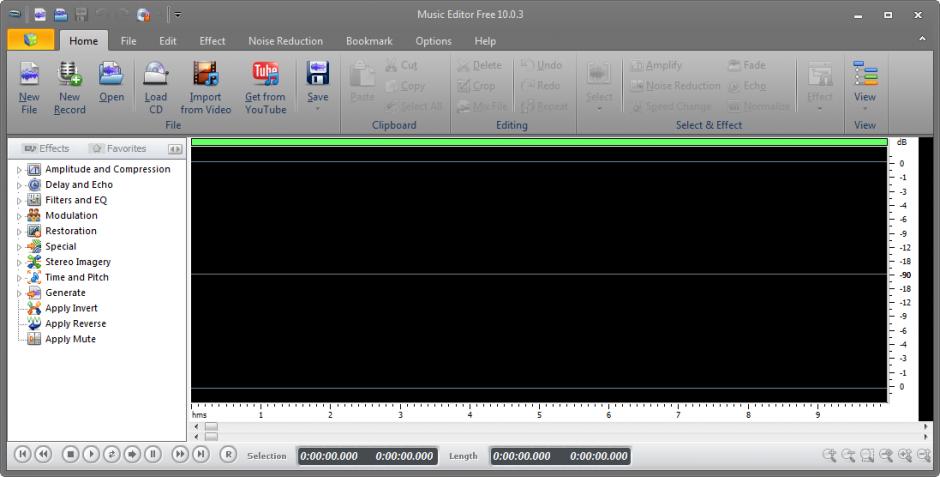
Task: Open Get from YouTube tool
Action: point(265,89)
